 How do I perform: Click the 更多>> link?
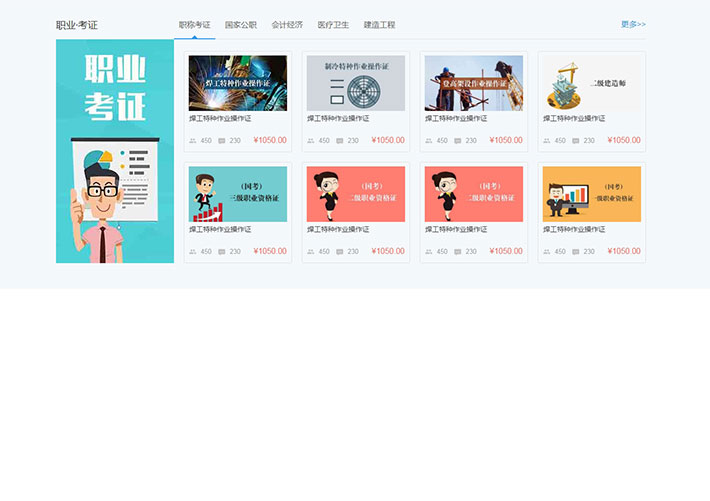(x=633, y=24)
